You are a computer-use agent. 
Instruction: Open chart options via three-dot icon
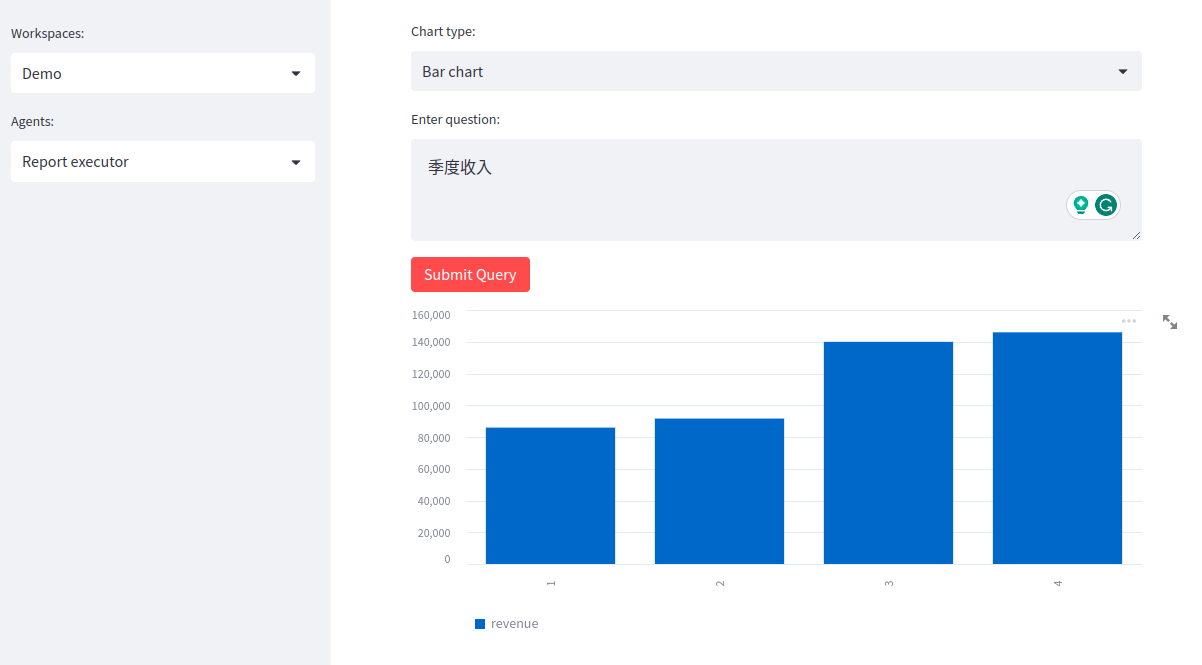coord(1129,320)
